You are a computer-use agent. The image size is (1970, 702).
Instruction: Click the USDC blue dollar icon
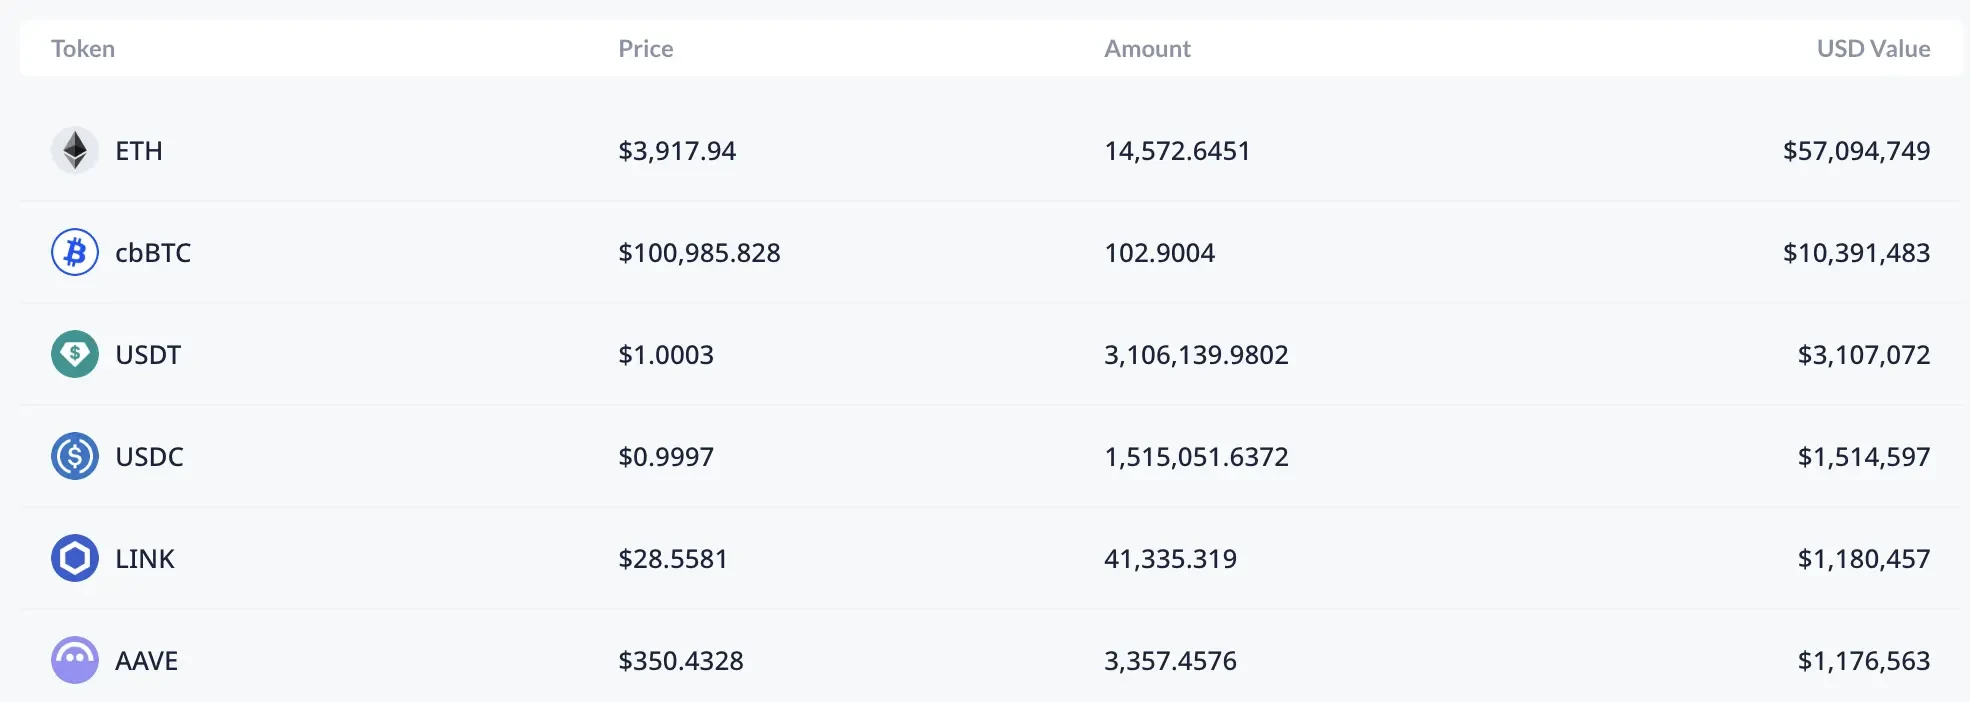click(x=75, y=456)
